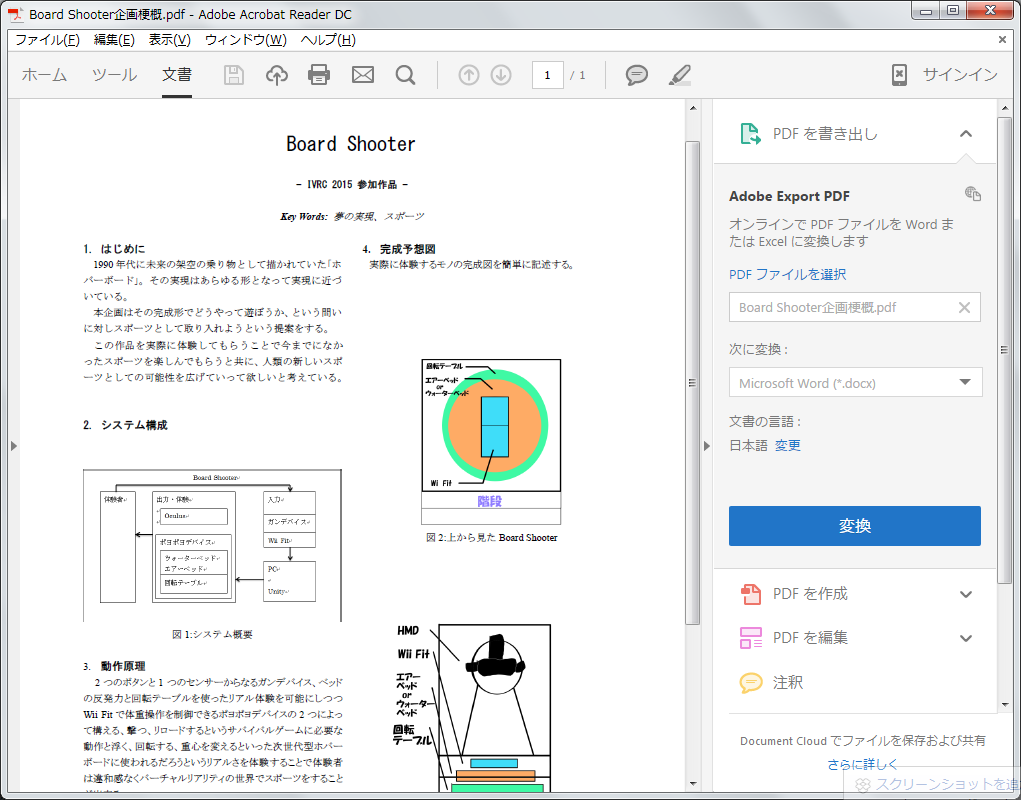Click the PDF を作成 create icon

[750, 594]
